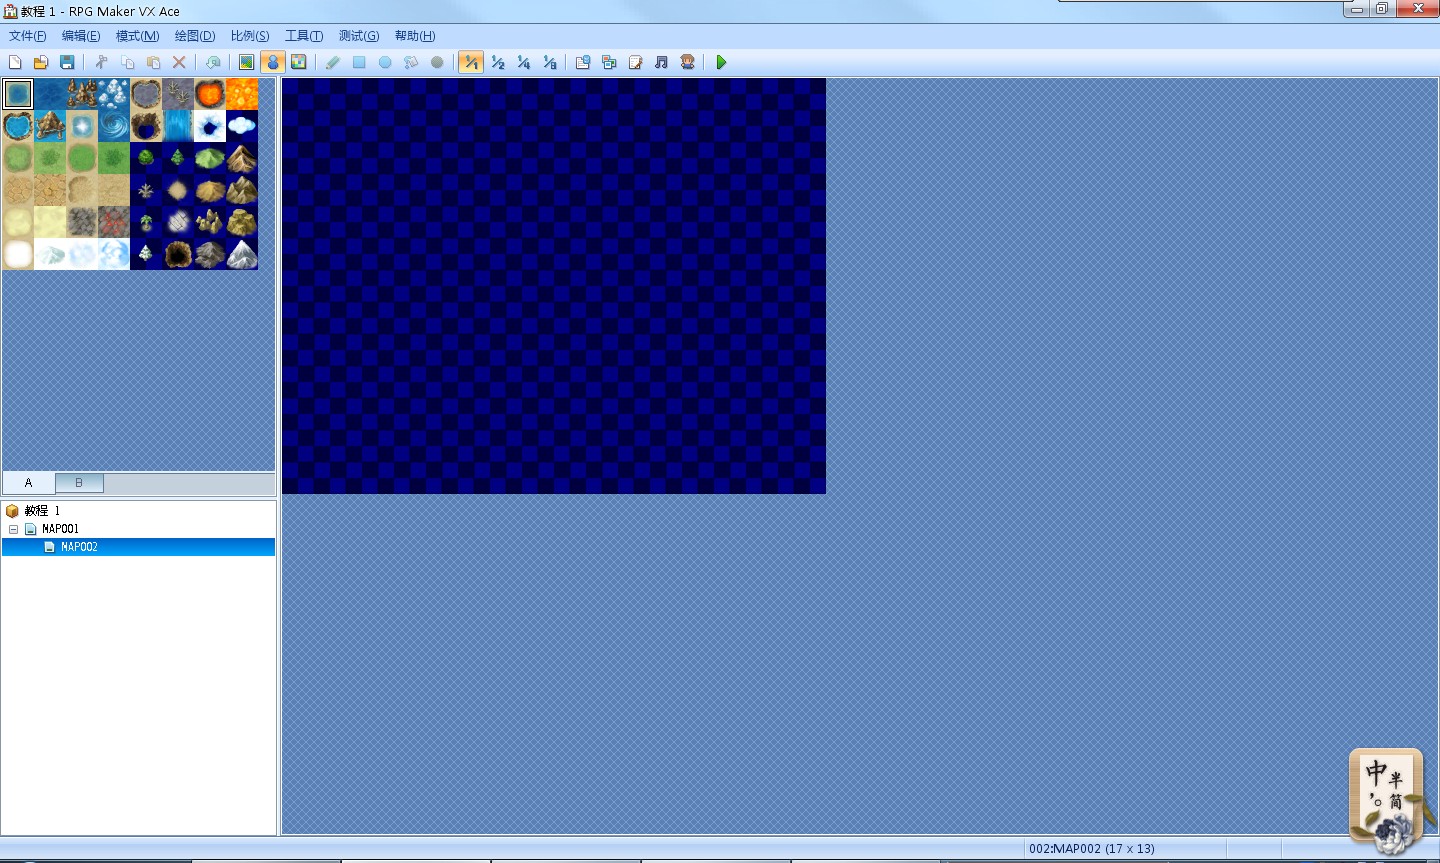Switch to Map editing mode icon
This screenshot has height=863, width=1440.
click(x=247, y=62)
